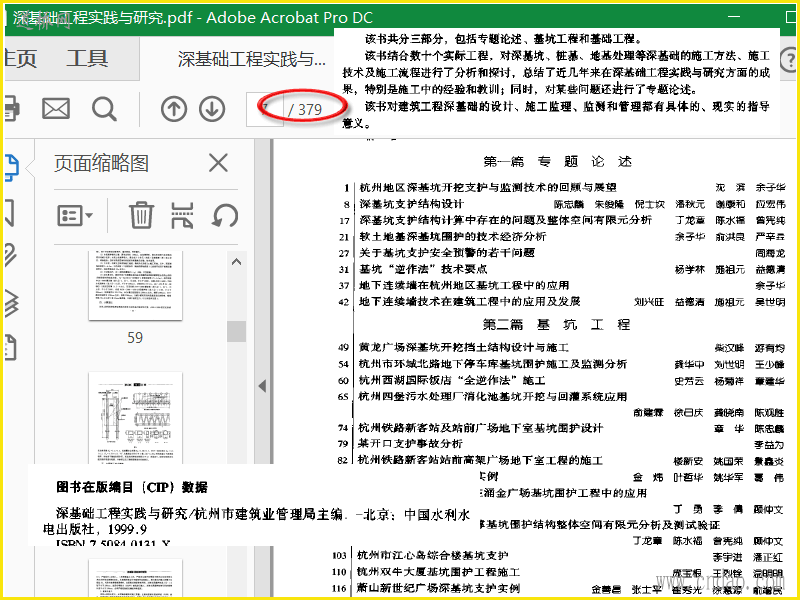Open layers sidebar icon

[11, 302]
